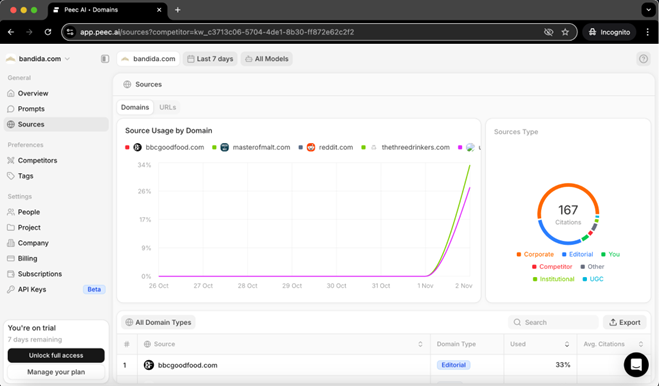Click the tracking protection eye icon
This screenshot has height=386, width=659.
point(548,32)
